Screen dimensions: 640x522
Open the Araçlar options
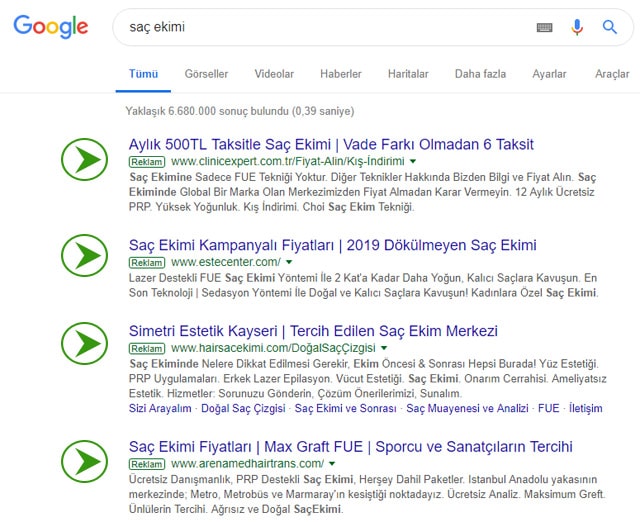(612, 74)
